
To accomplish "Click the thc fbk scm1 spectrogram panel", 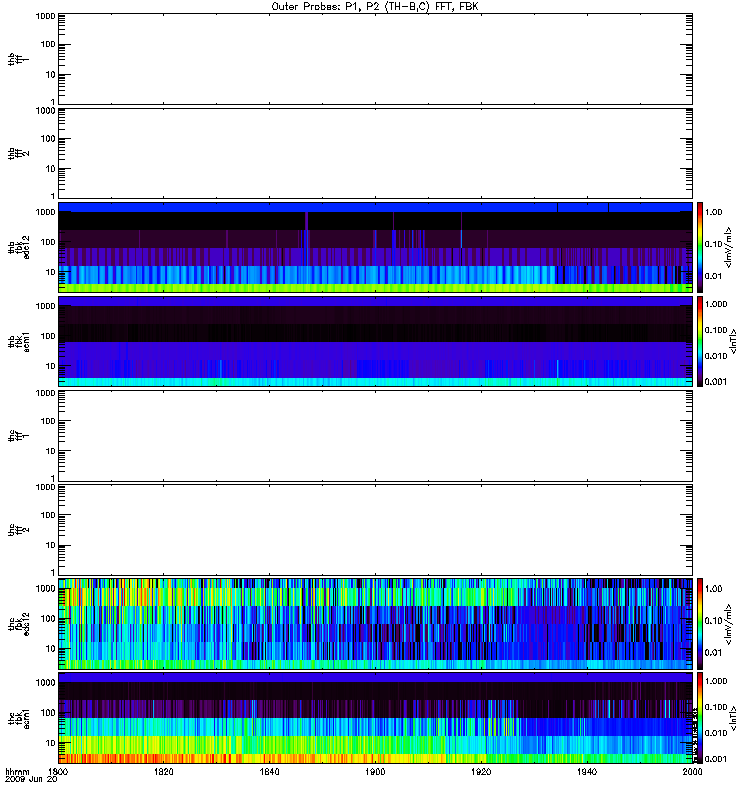I will [376, 718].
